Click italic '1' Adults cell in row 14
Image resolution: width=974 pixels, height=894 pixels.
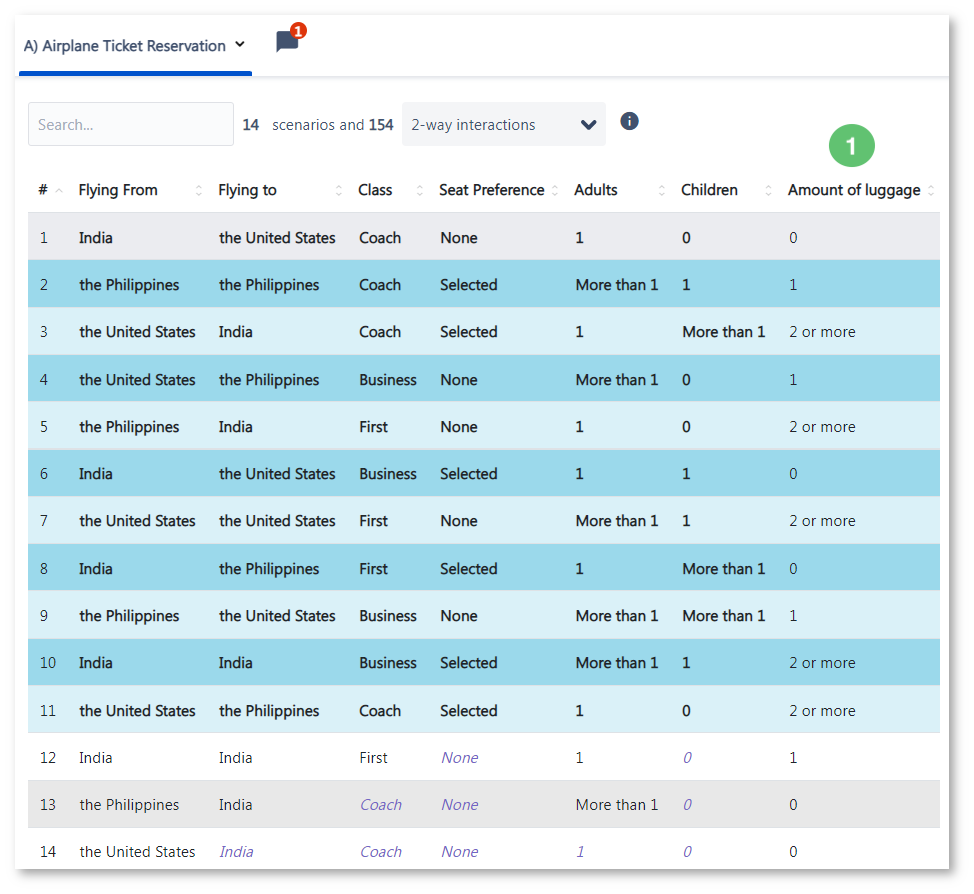click(580, 852)
